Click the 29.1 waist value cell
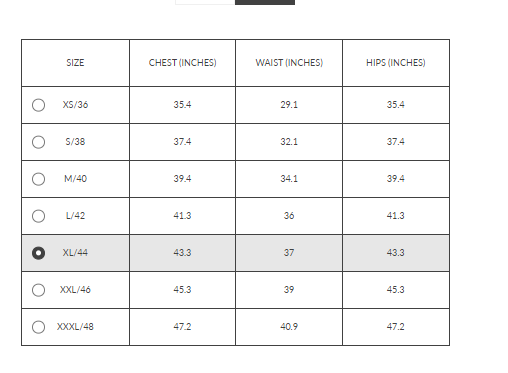 coord(289,105)
